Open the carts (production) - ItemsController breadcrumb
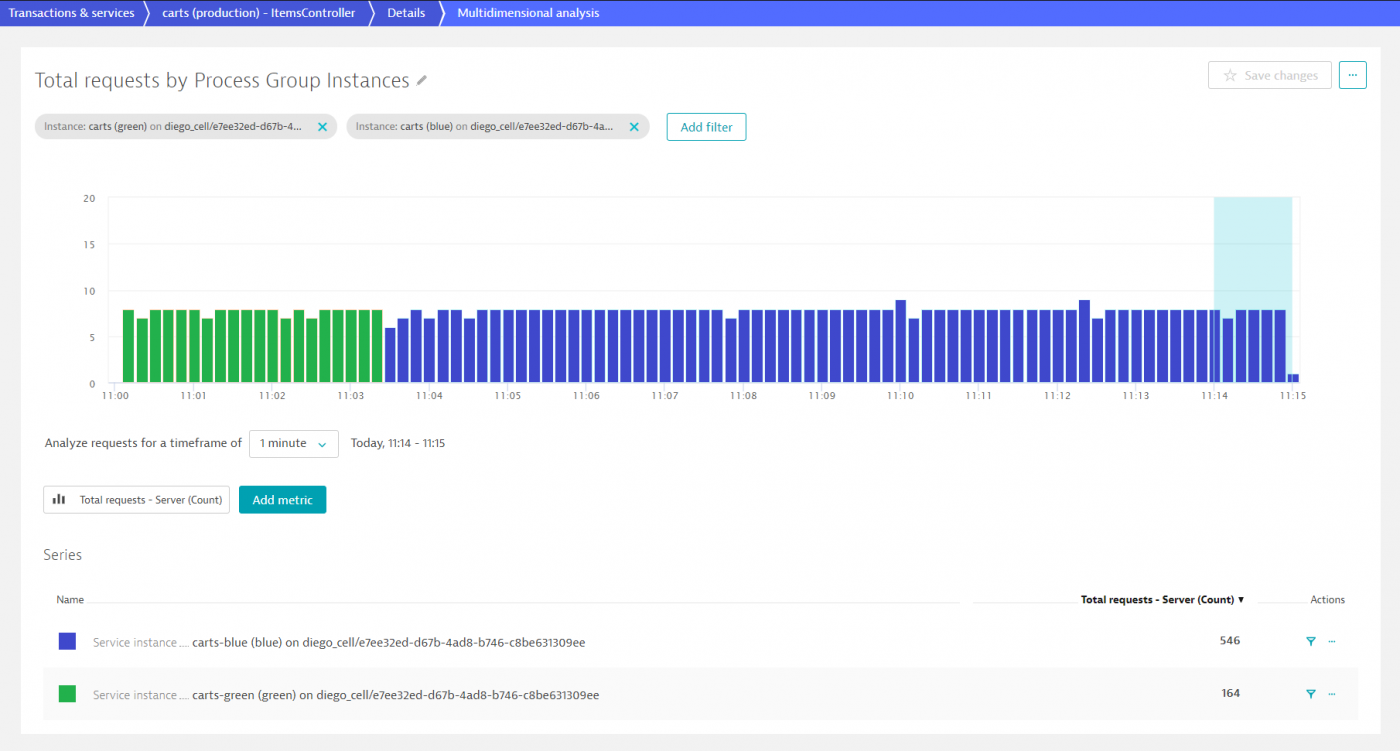 (x=258, y=12)
